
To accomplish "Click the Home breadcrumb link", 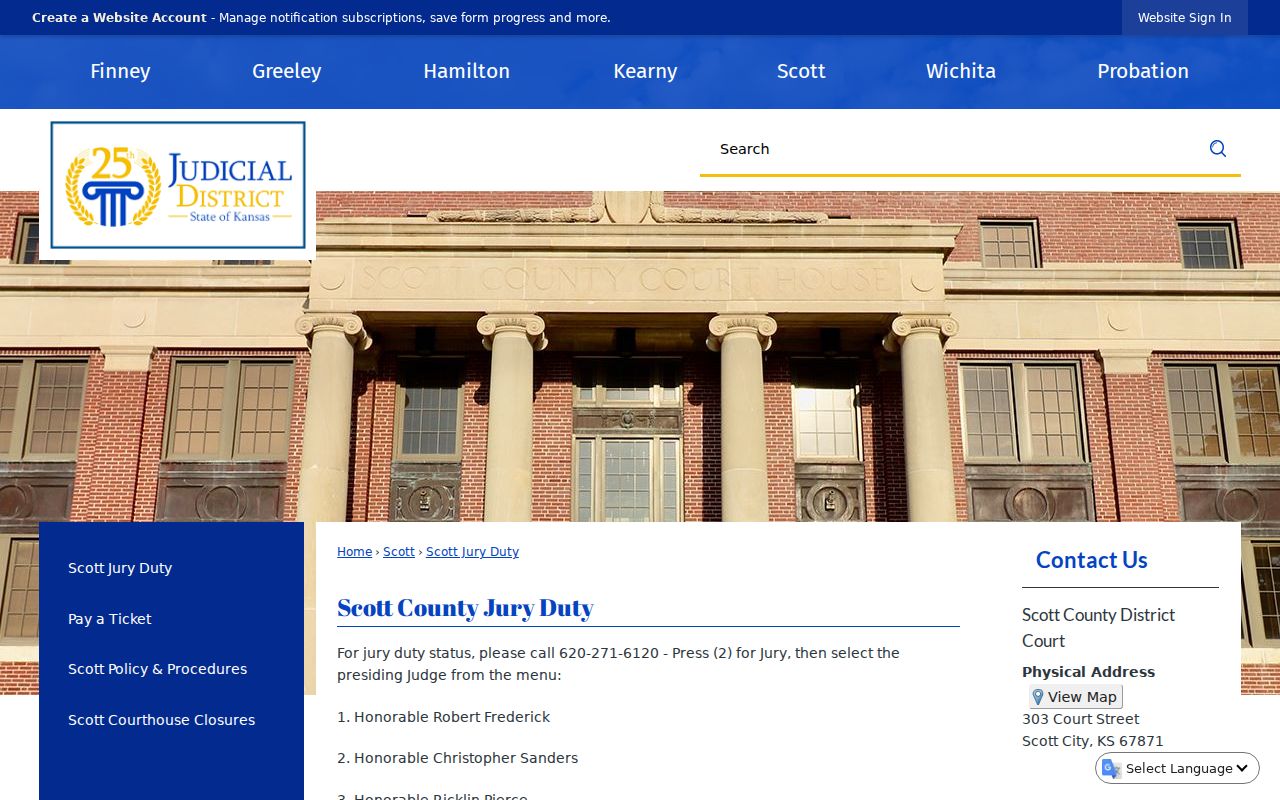I will (x=354, y=552).
